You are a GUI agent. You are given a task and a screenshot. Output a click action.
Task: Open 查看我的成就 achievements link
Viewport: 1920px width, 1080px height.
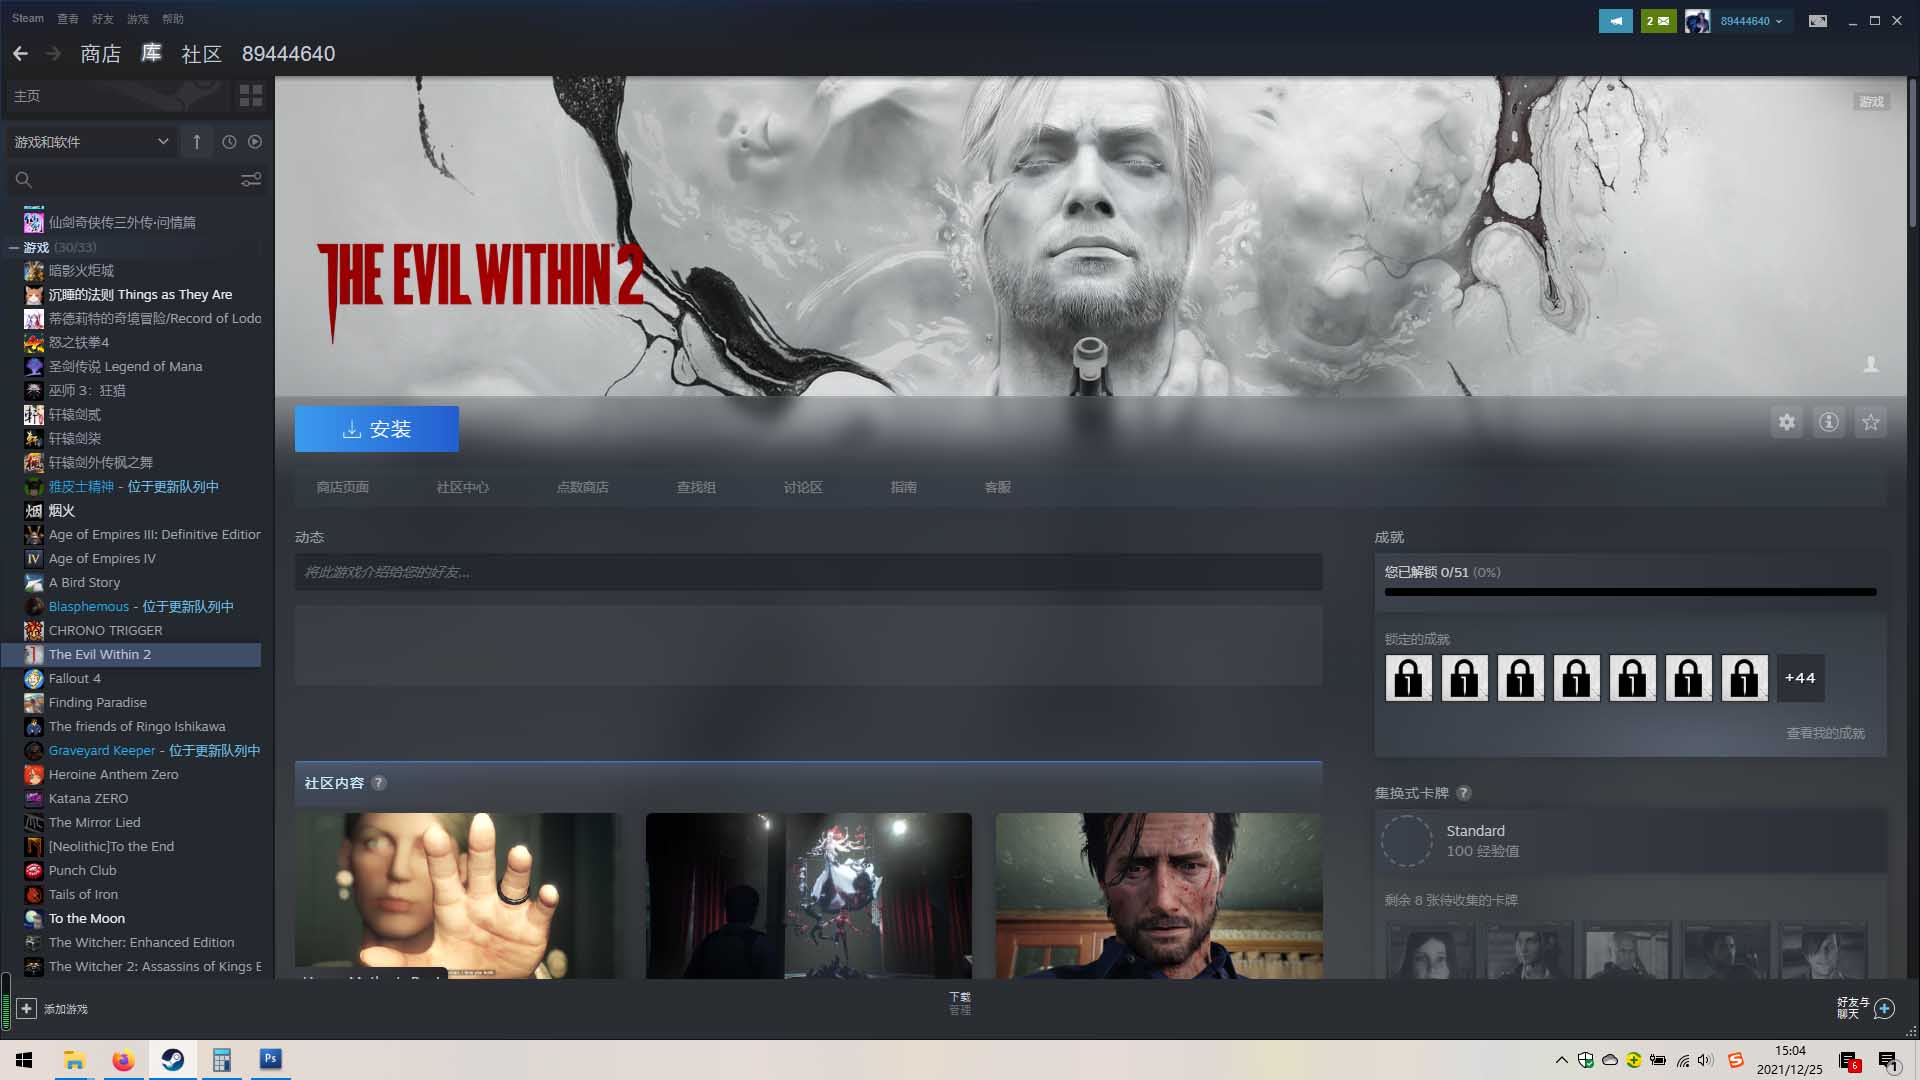click(1825, 733)
